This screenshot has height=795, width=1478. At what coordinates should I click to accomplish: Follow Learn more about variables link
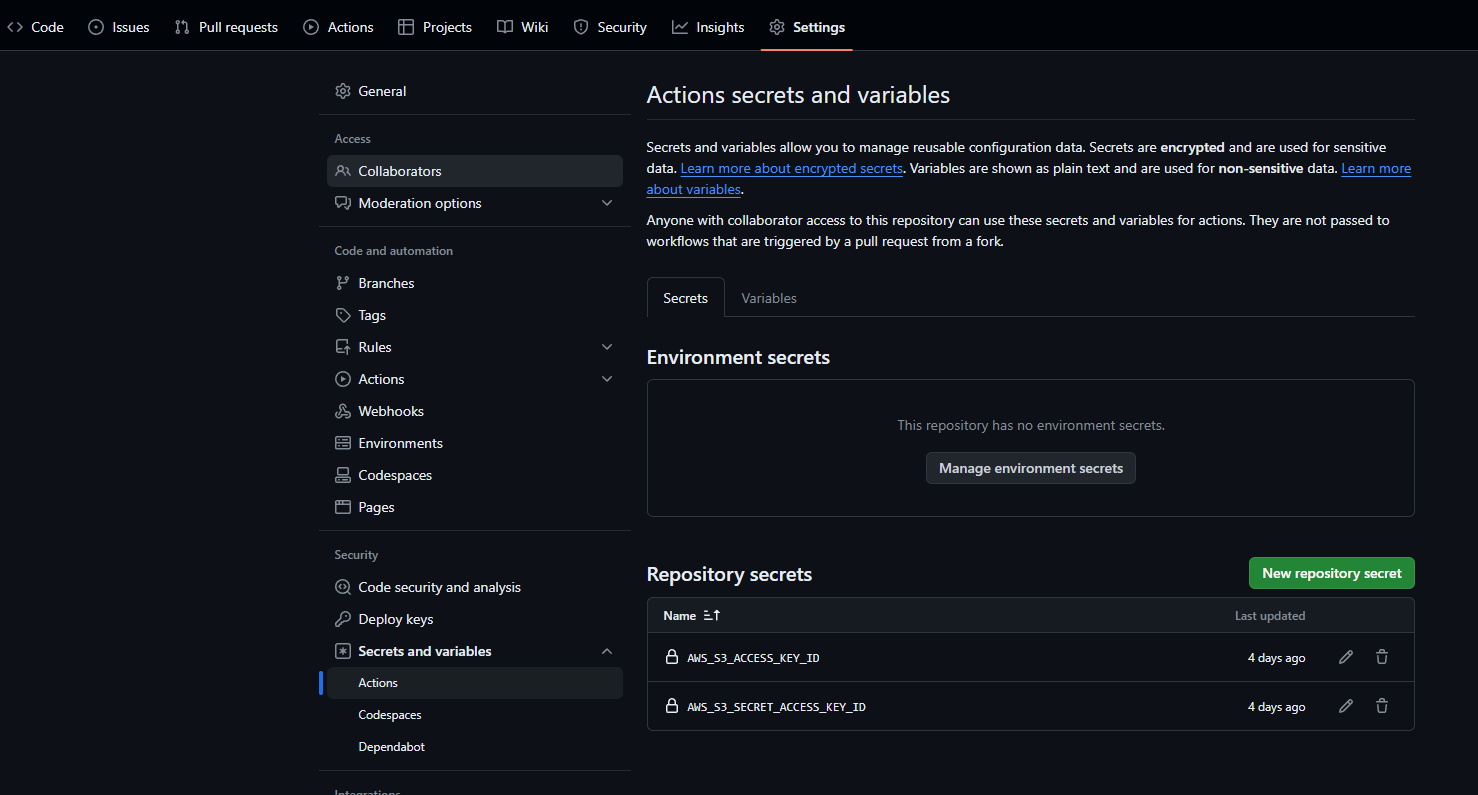pyautogui.click(x=1376, y=168)
